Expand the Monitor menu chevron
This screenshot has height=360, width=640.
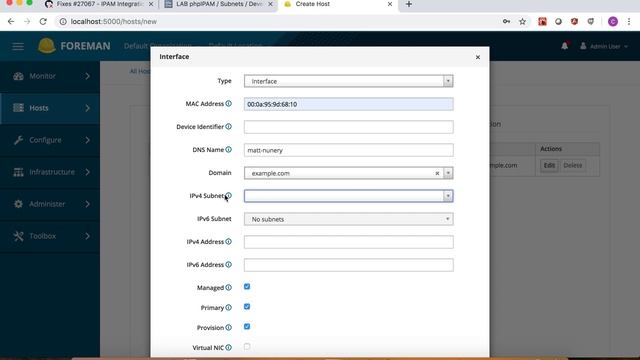point(87,76)
